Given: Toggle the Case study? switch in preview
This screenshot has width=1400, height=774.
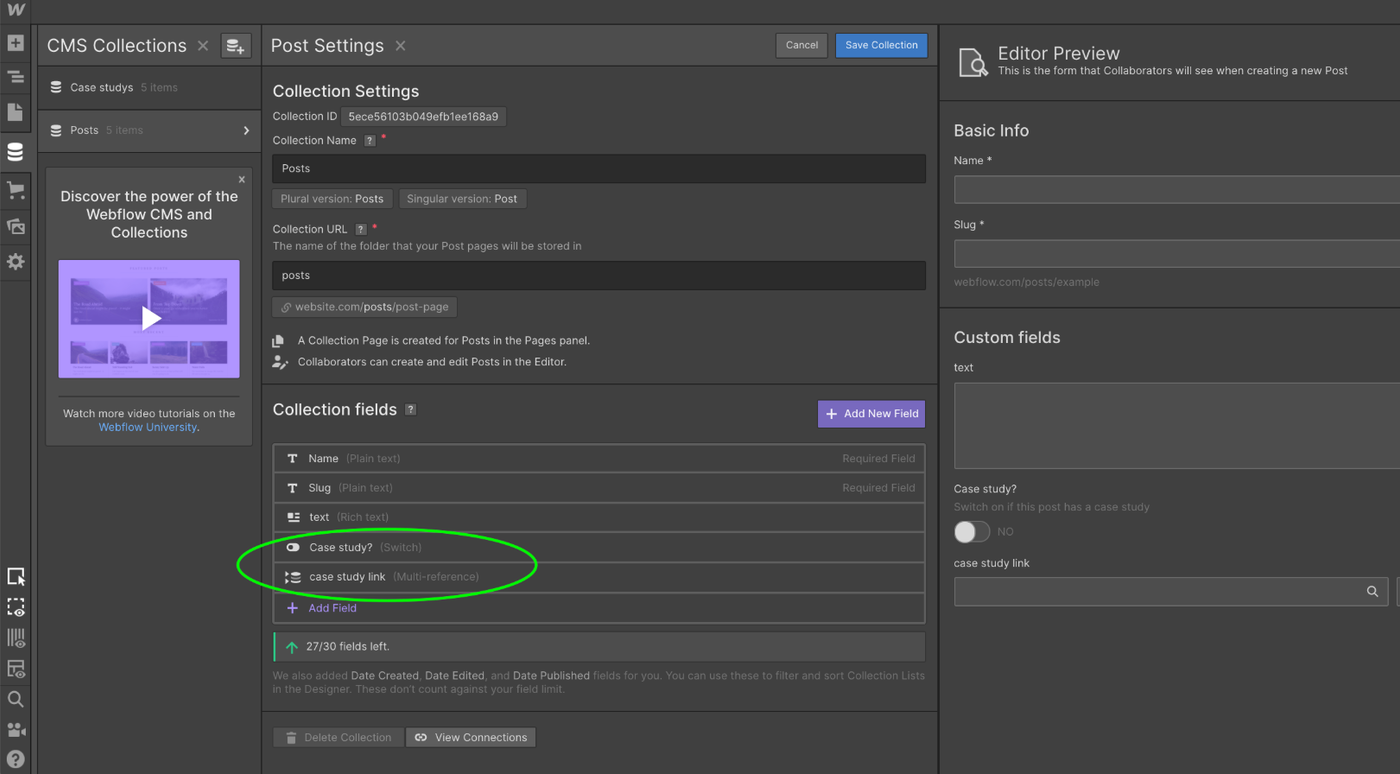Looking at the screenshot, I should click(971, 532).
